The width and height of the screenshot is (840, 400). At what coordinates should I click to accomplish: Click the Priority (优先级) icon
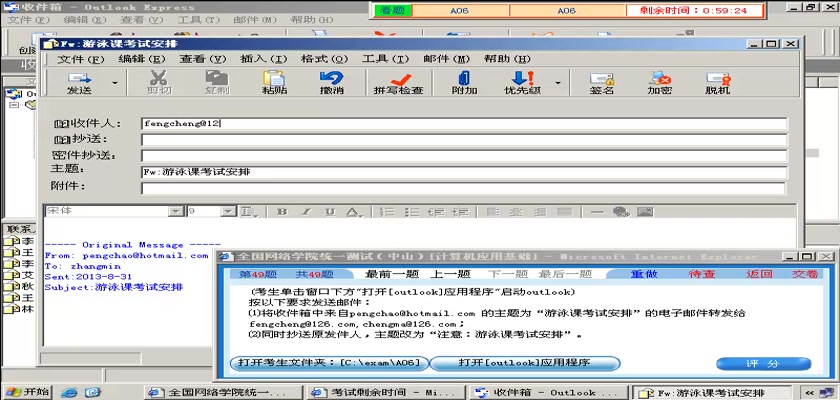tap(522, 83)
